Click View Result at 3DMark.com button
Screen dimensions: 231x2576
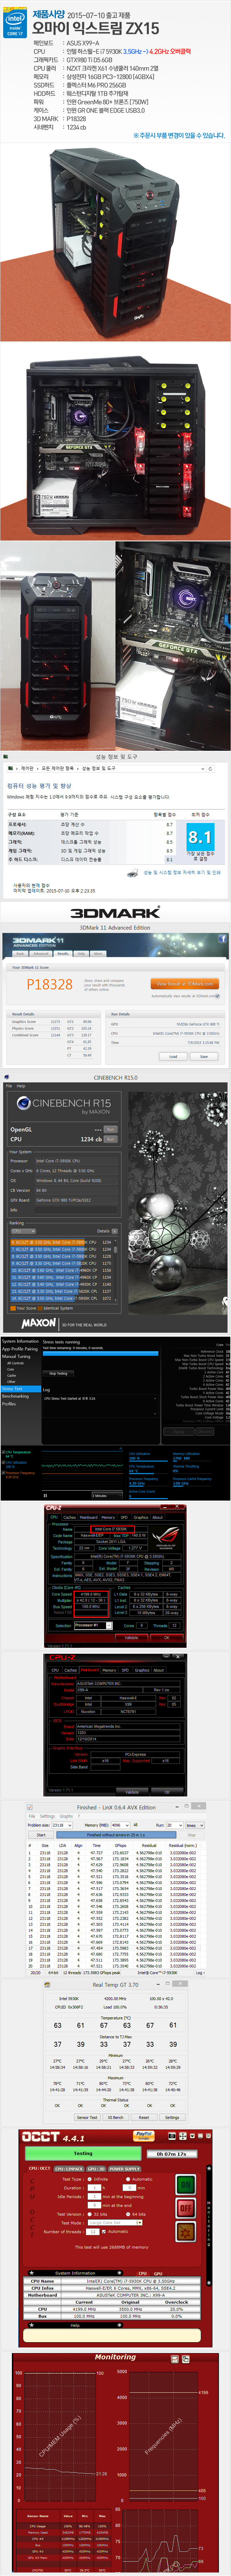click(185, 984)
